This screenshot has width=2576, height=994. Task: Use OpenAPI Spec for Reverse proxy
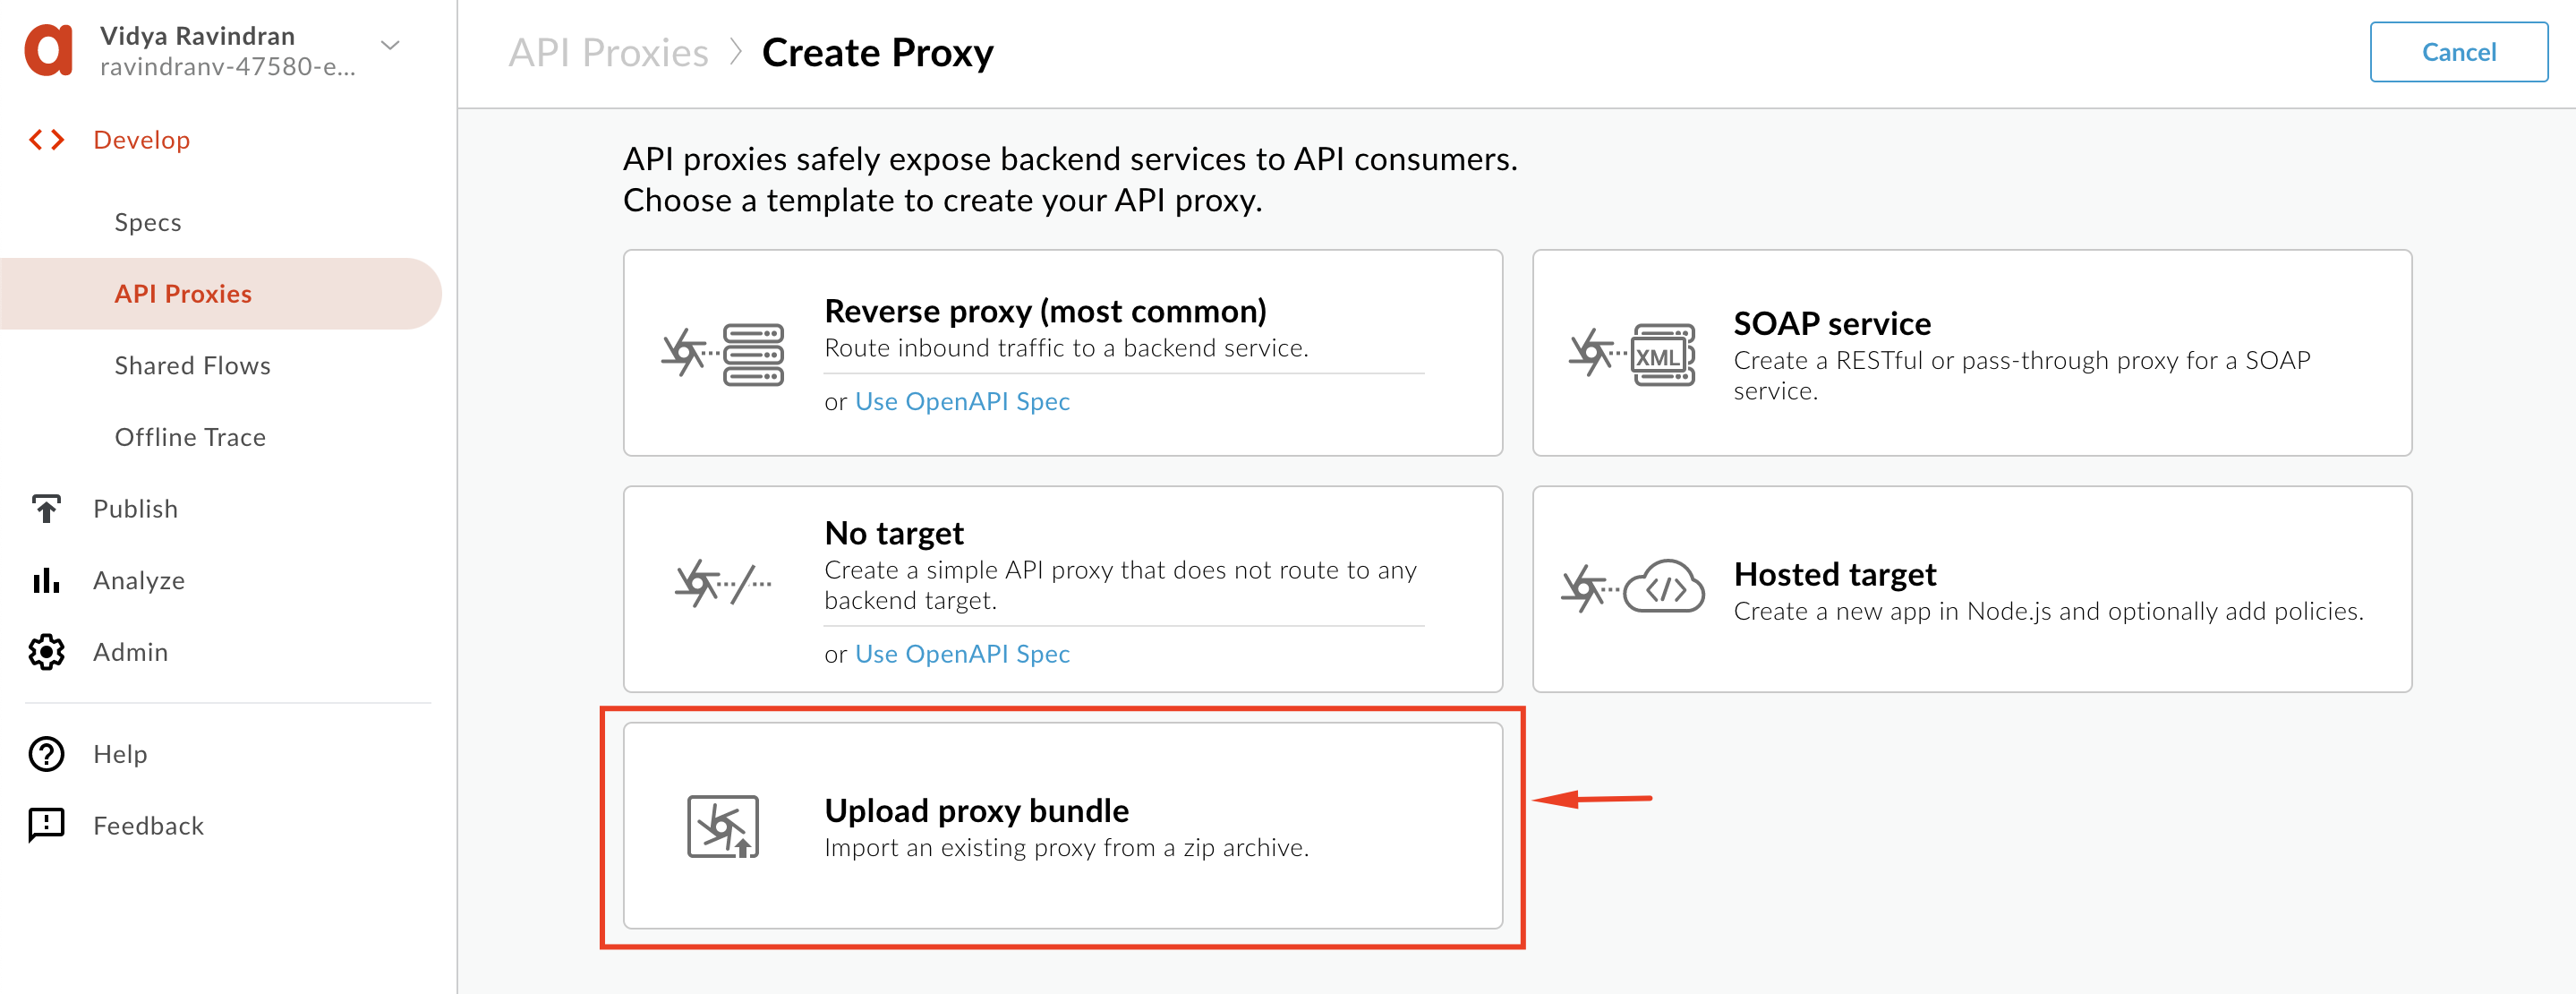pos(962,401)
